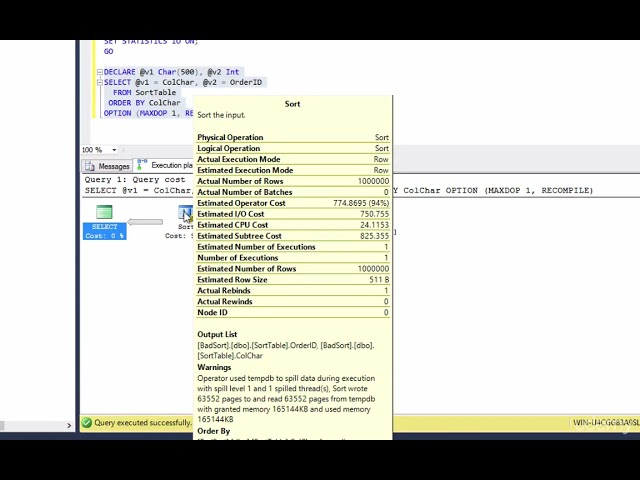Click the arrow connector between SELECT and Sort
The image size is (640, 480).
click(145, 222)
